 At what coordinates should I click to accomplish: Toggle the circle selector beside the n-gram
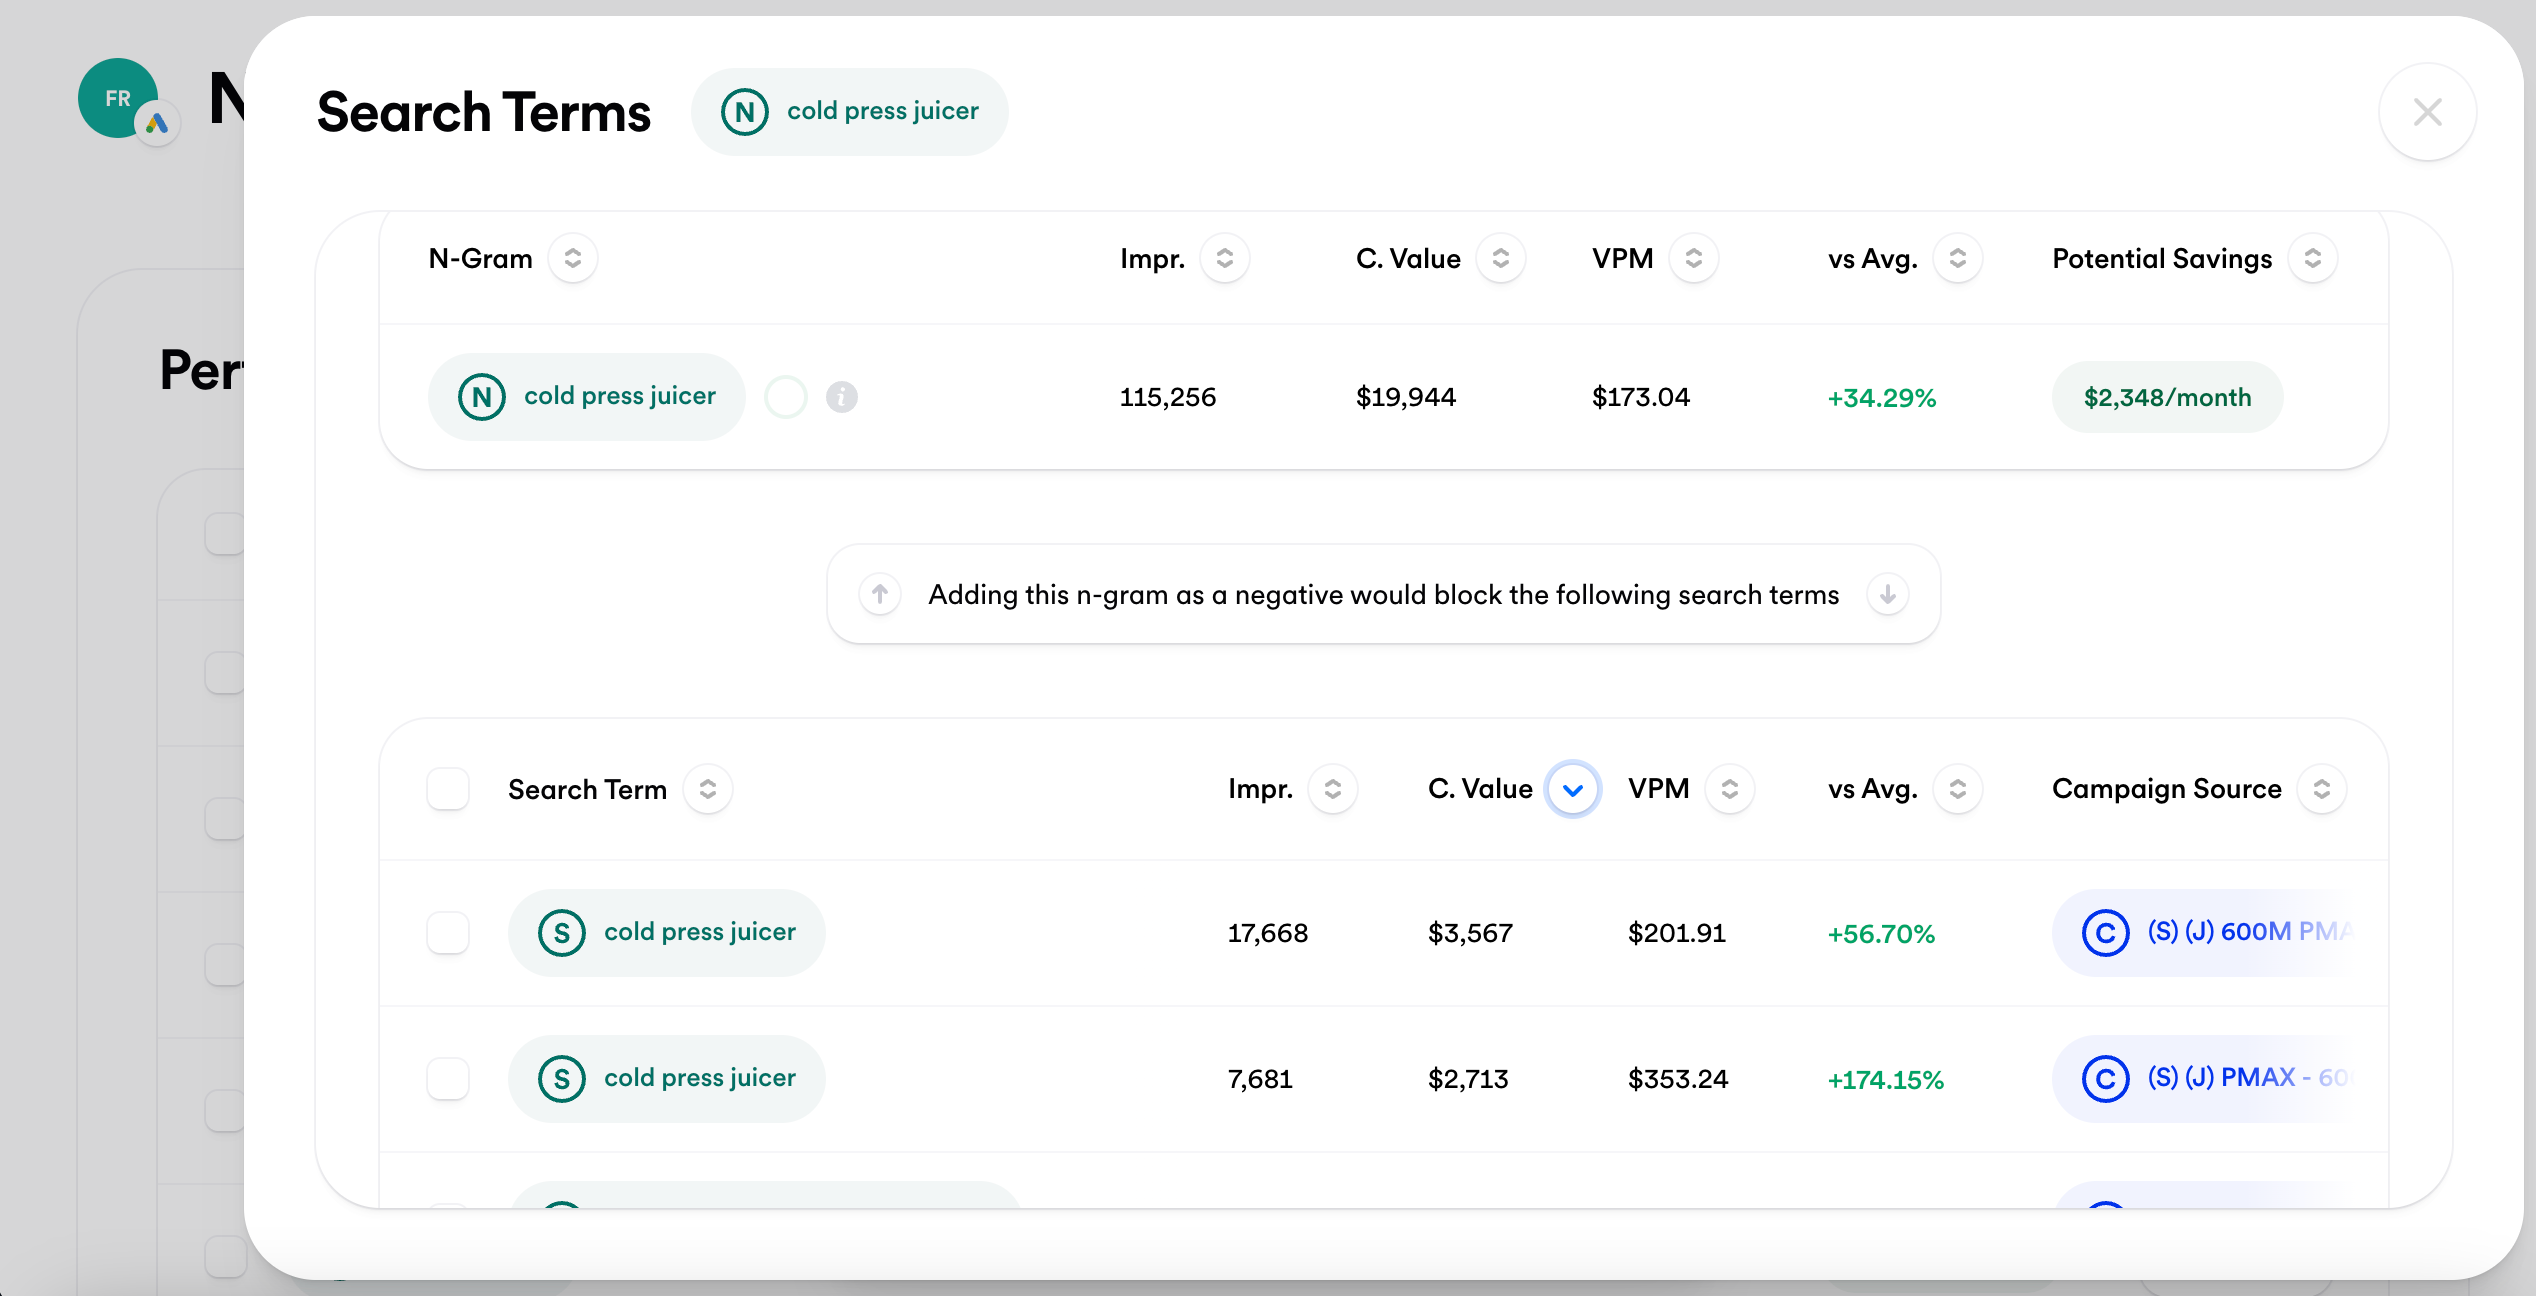click(785, 397)
